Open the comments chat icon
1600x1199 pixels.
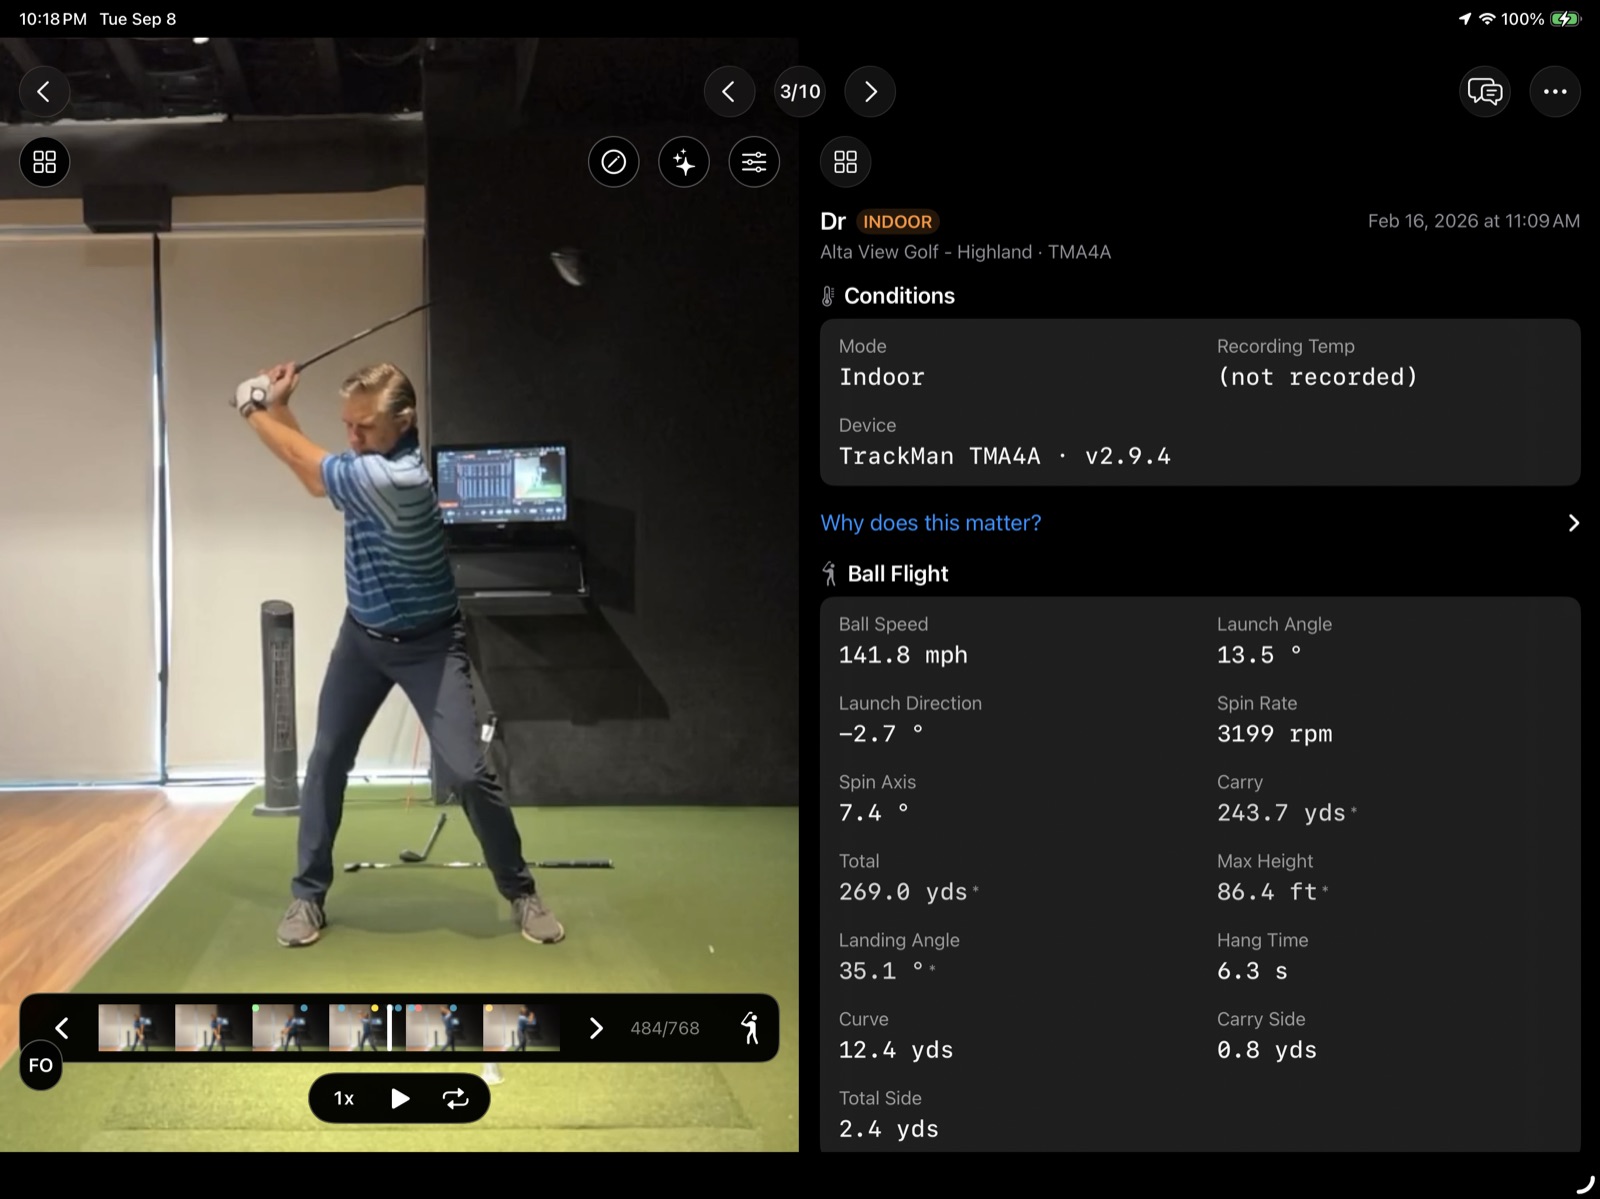click(x=1485, y=92)
